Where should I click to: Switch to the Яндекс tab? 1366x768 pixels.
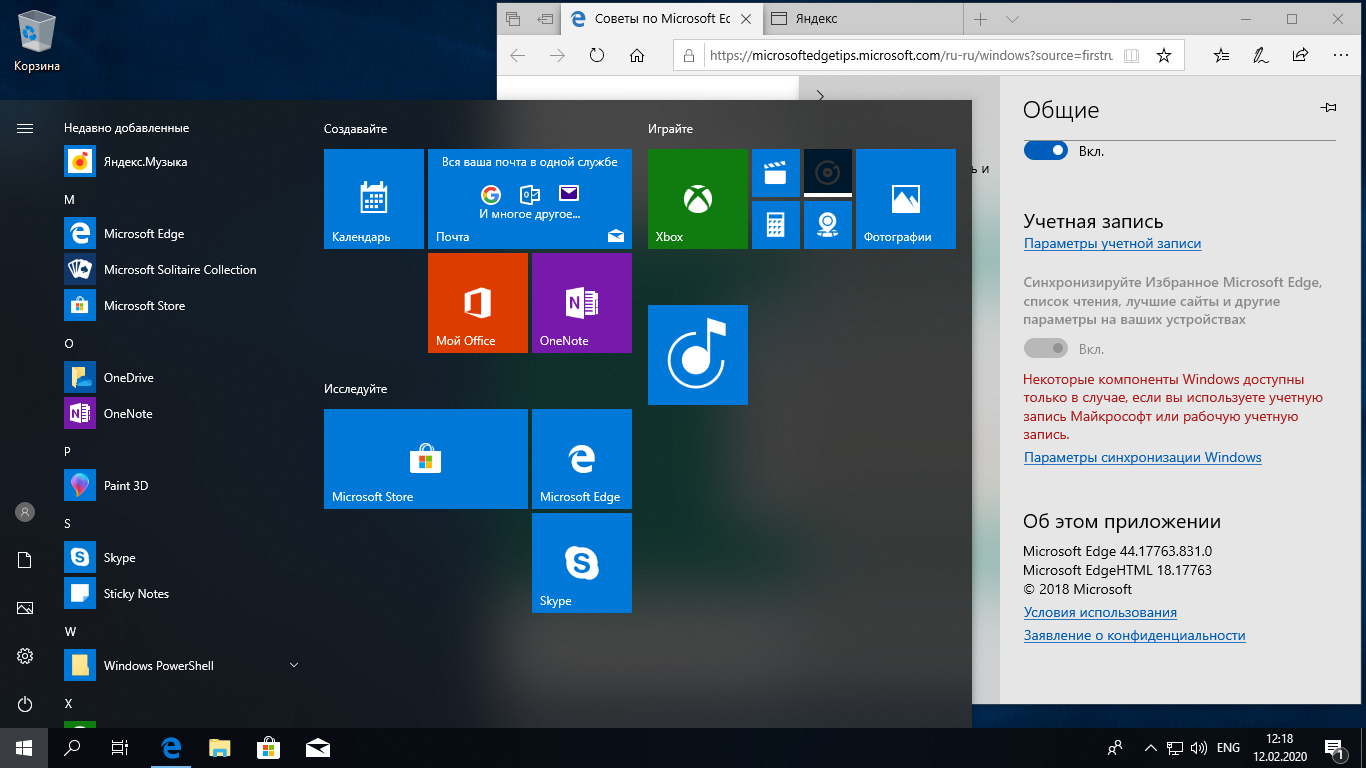[864, 19]
